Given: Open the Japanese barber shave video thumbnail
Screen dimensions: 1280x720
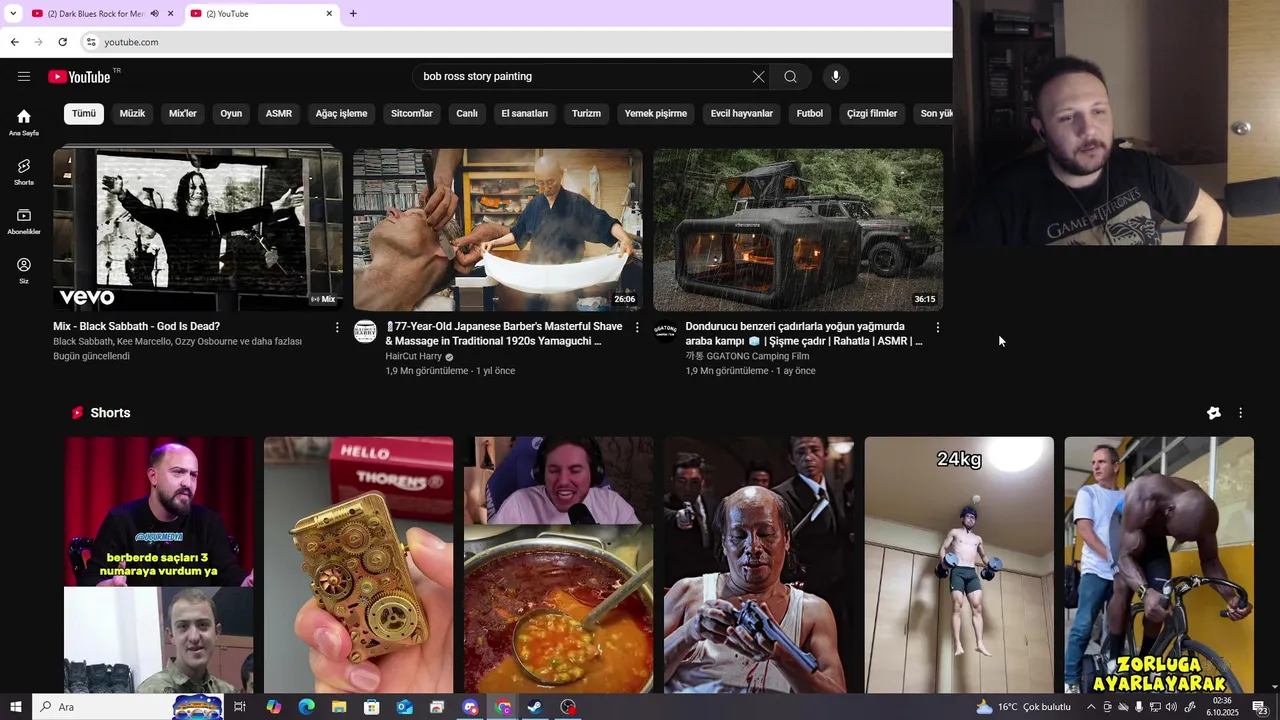Looking at the screenshot, I should pos(498,230).
